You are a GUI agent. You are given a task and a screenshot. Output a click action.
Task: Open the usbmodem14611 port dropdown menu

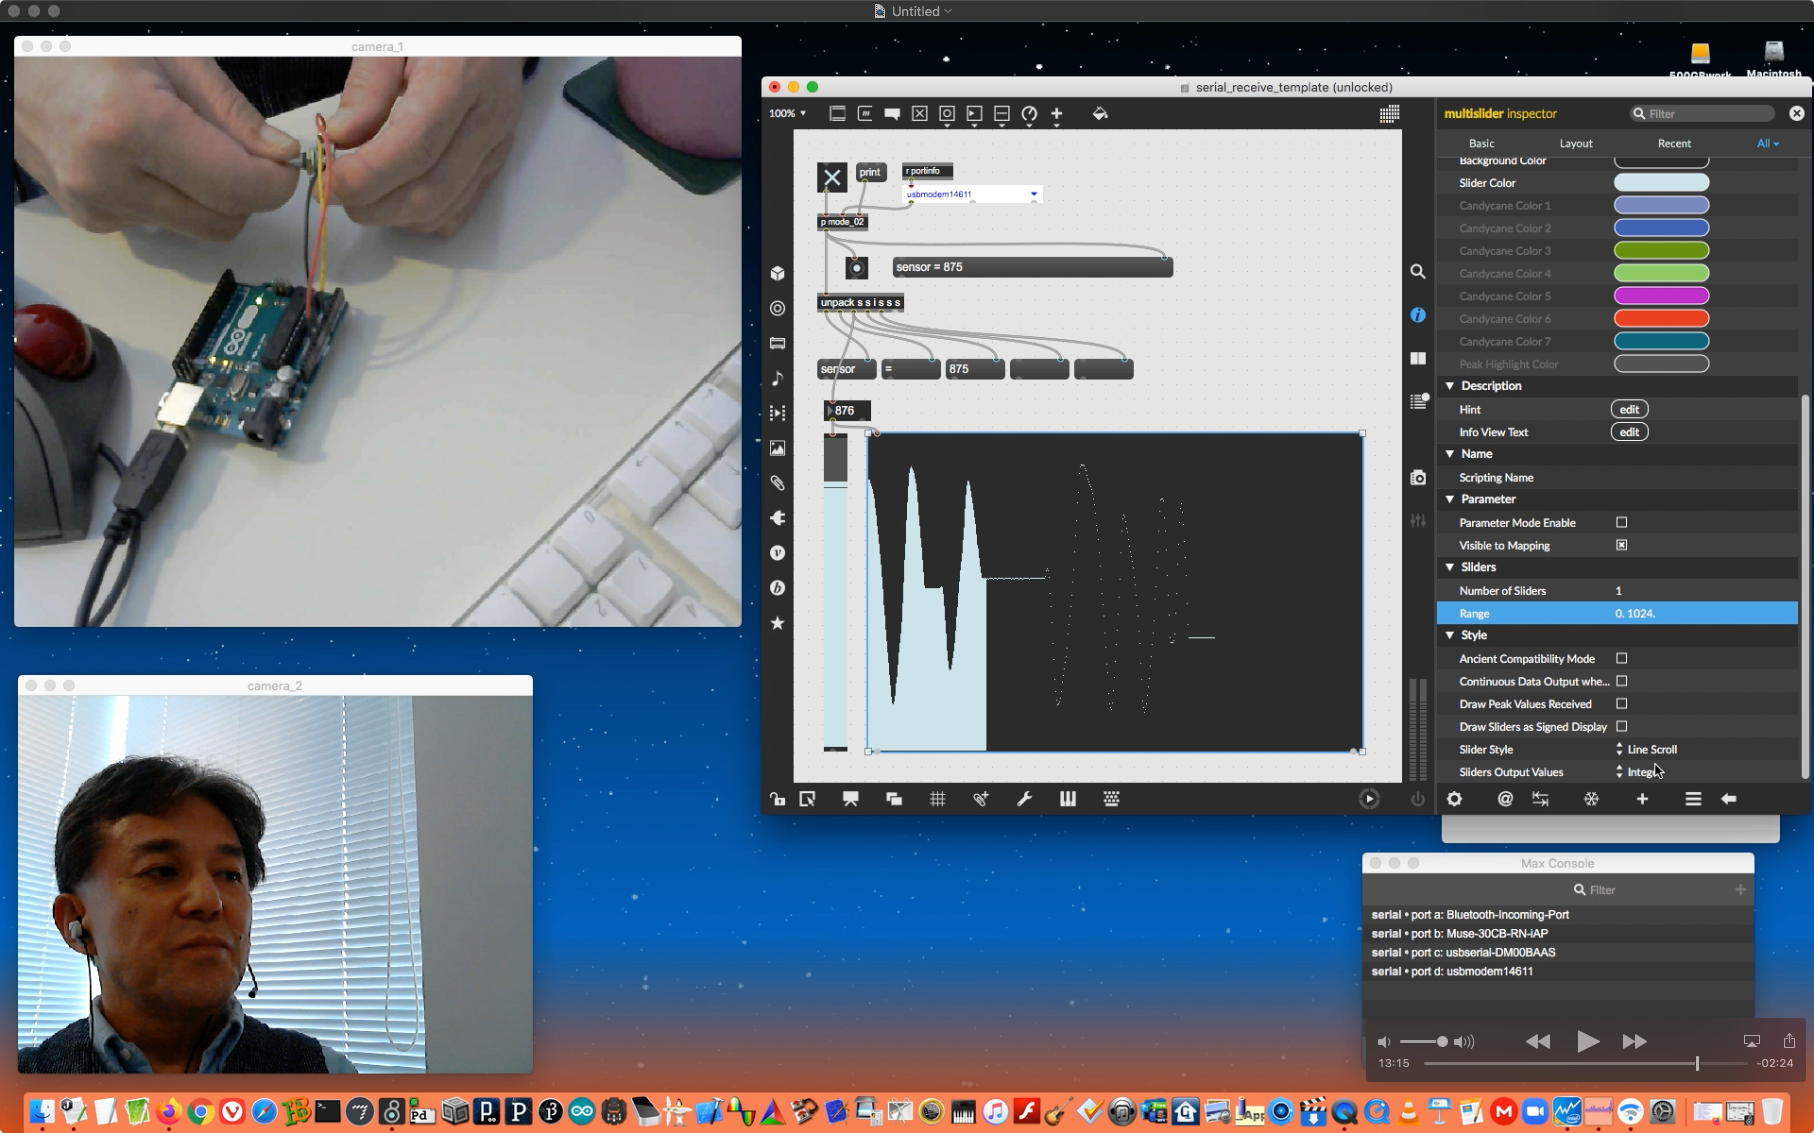pos(1033,194)
